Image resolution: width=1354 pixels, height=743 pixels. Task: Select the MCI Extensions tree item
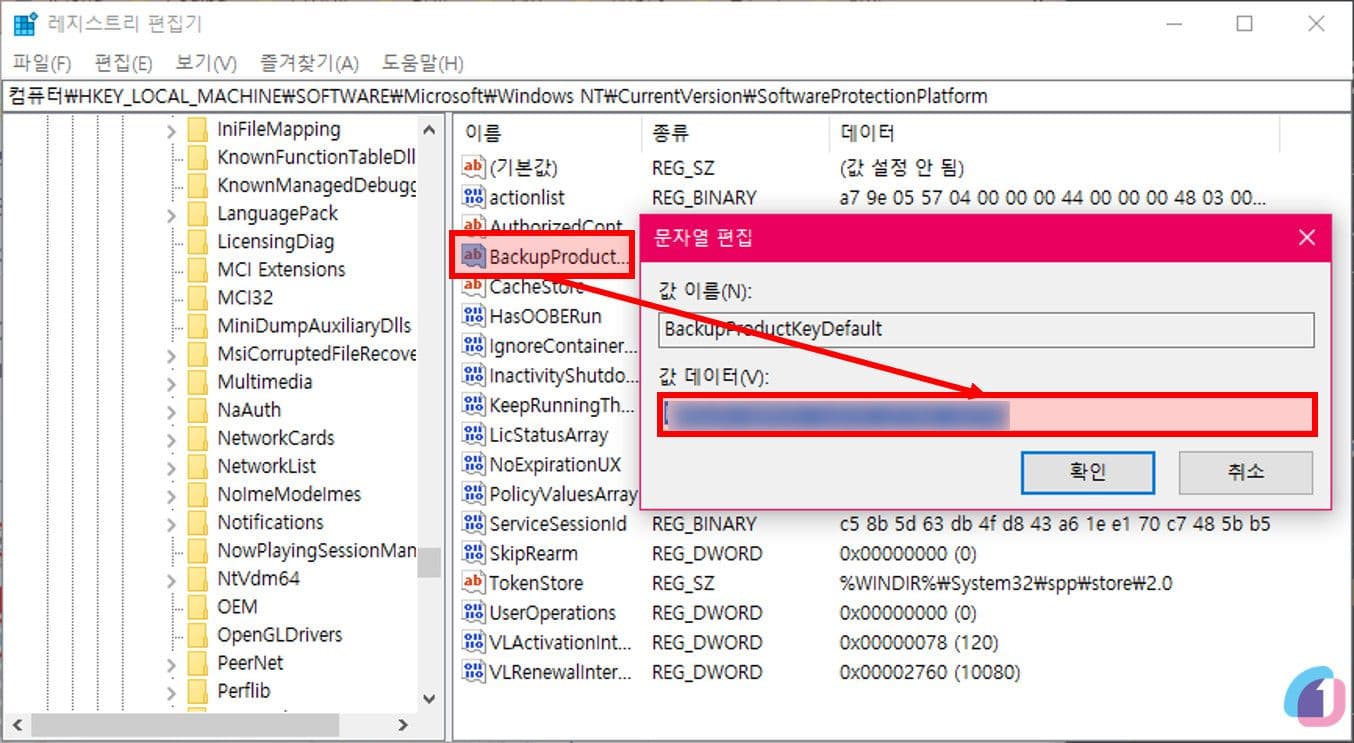click(x=281, y=269)
